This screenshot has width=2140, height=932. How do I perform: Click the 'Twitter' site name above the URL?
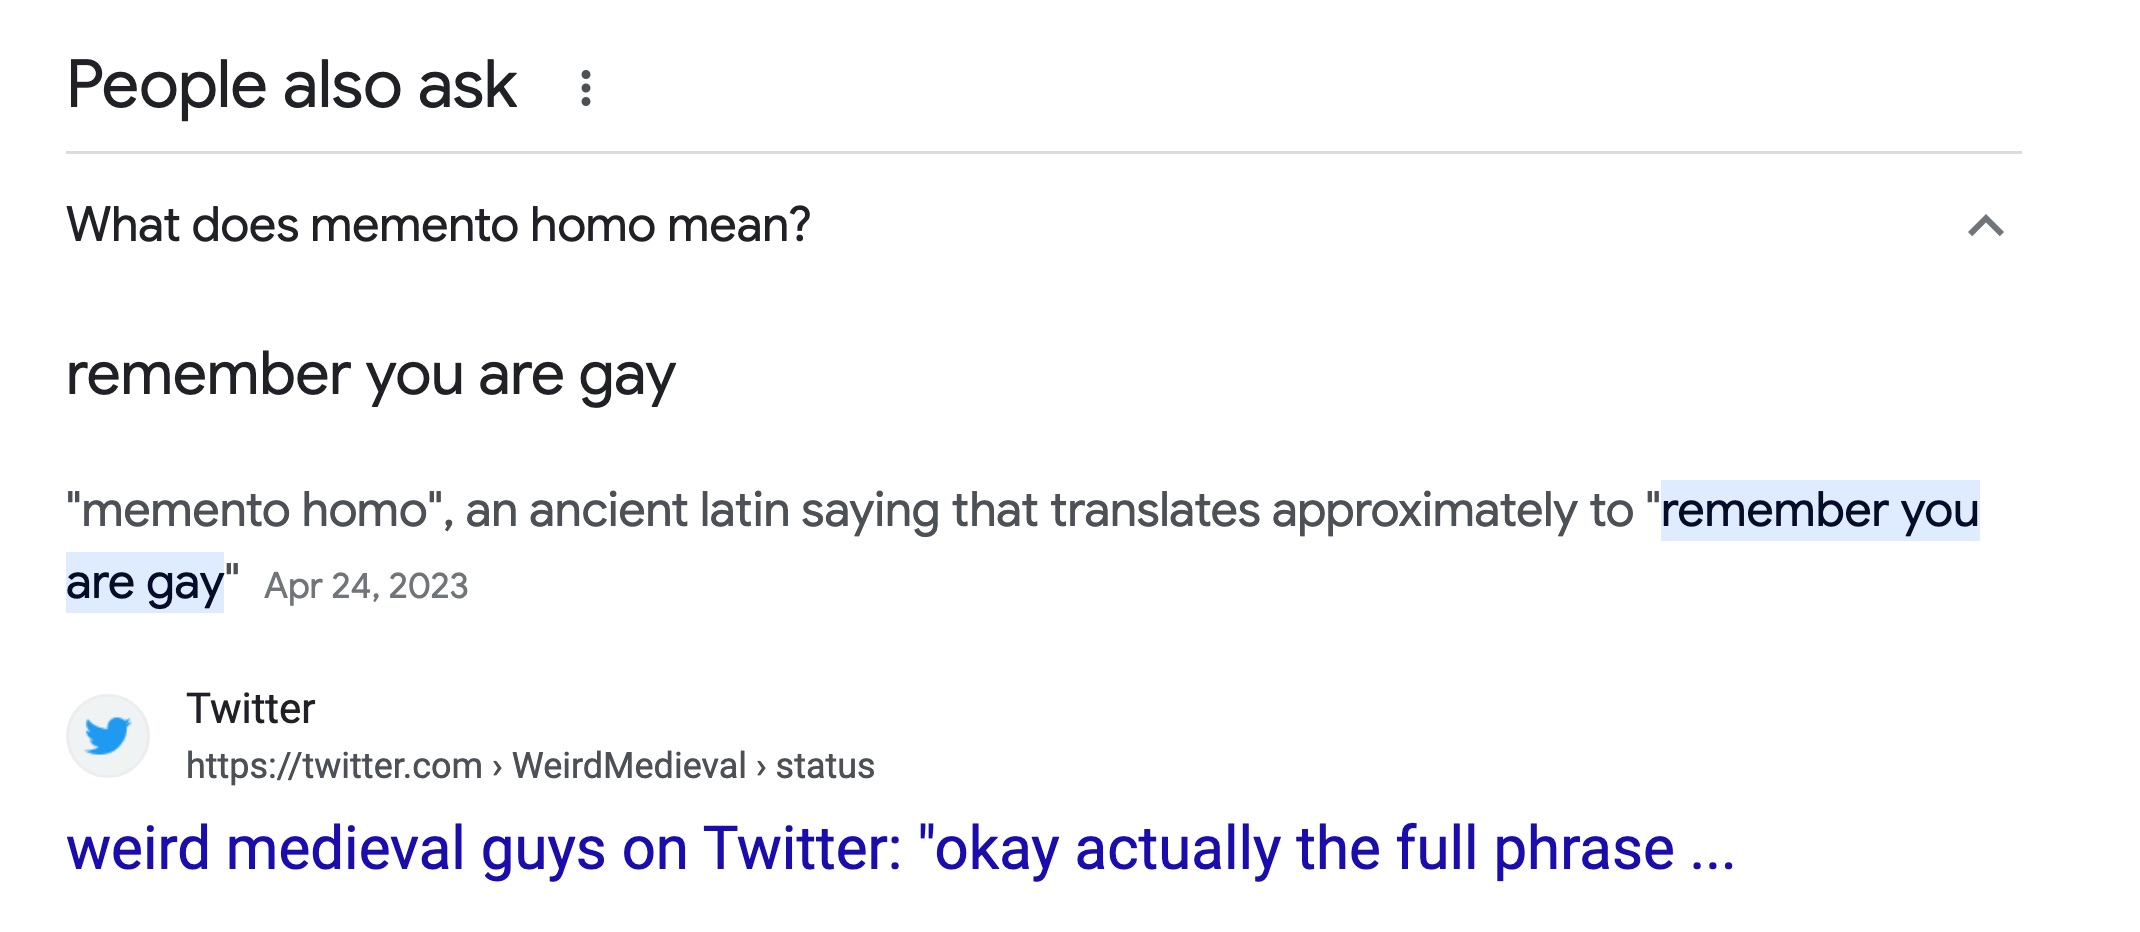click(250, 709)
